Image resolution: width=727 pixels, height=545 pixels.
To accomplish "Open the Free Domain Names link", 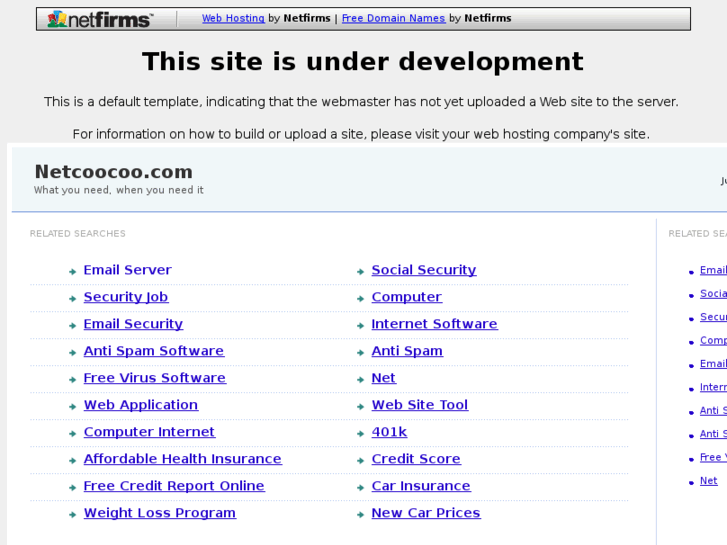I will [x=393, y=18].
